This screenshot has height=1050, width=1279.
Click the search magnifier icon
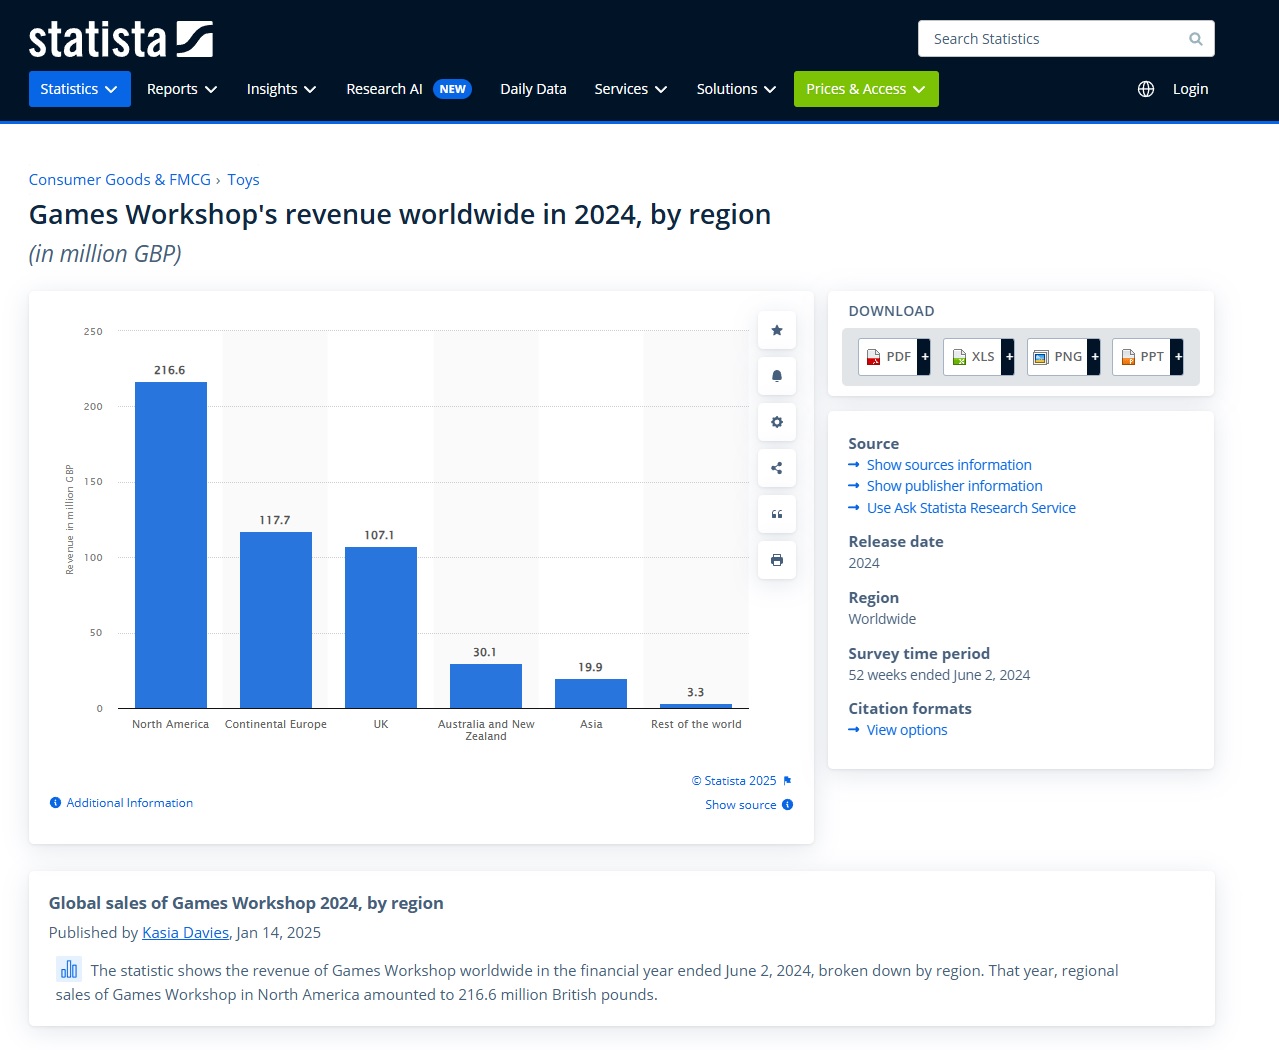click(1195, 39)
